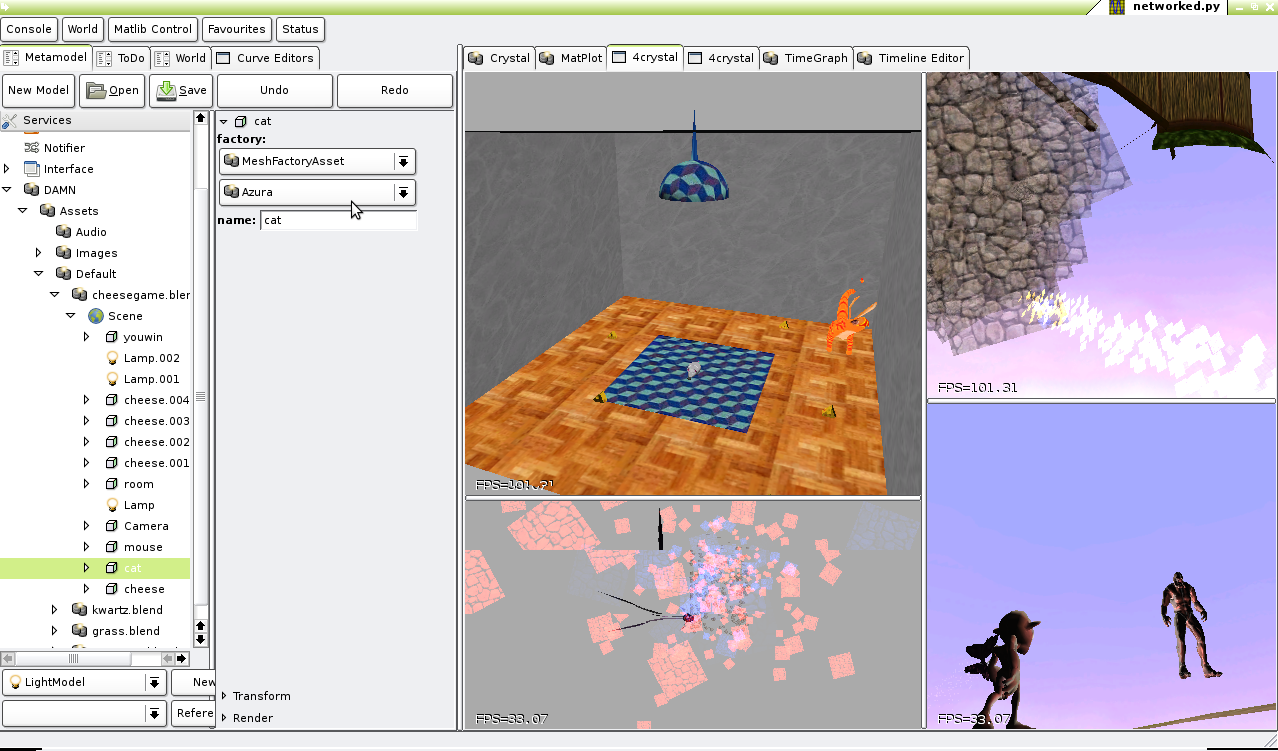
Task: Click the Scene globe icon
Action: (96, 316)
